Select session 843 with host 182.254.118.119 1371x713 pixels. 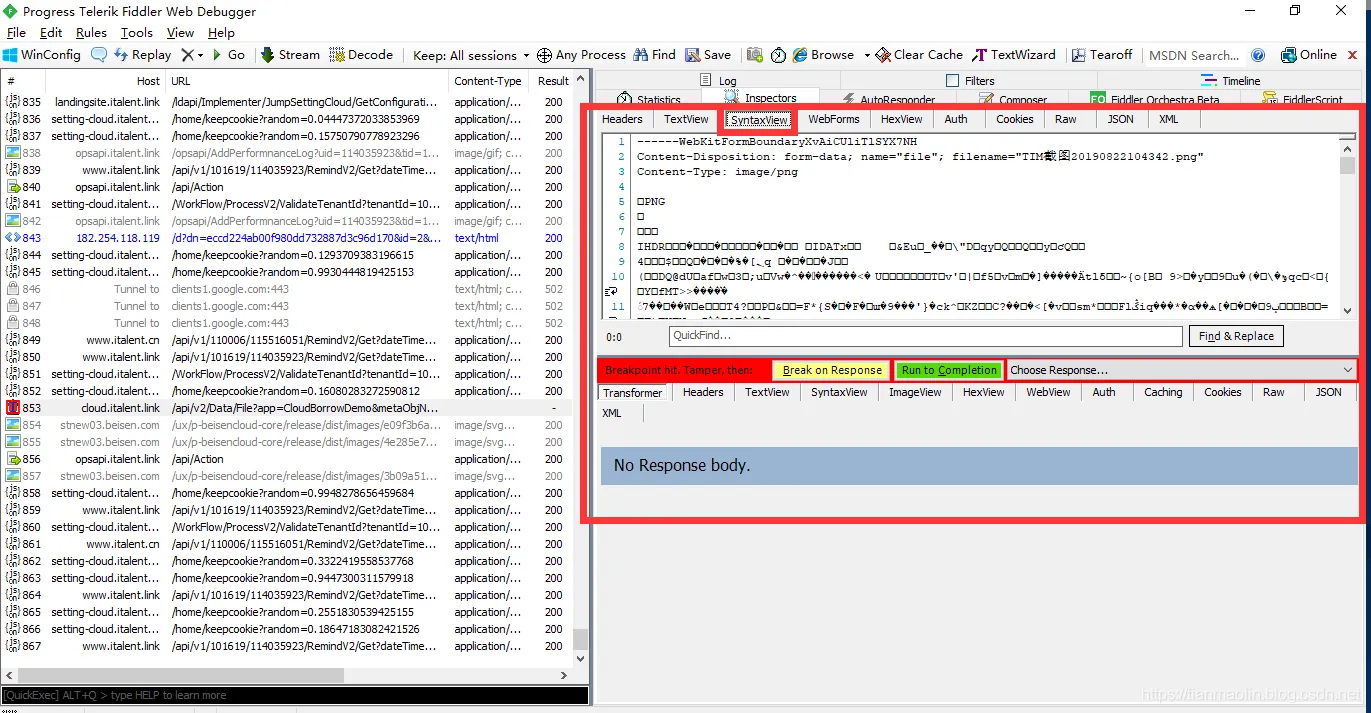pyautogui.click(x=287, y=238)
